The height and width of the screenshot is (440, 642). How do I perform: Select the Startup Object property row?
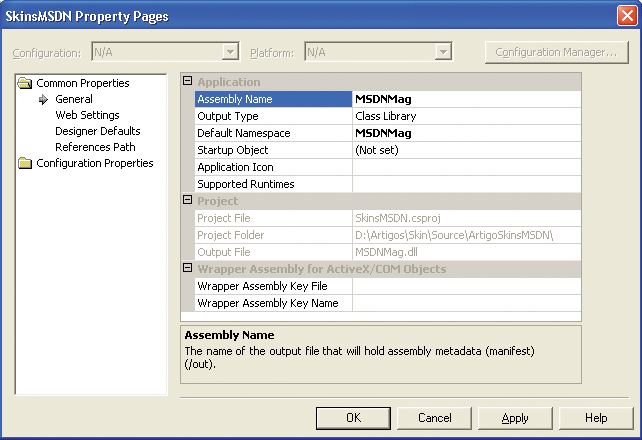point(272,150)
